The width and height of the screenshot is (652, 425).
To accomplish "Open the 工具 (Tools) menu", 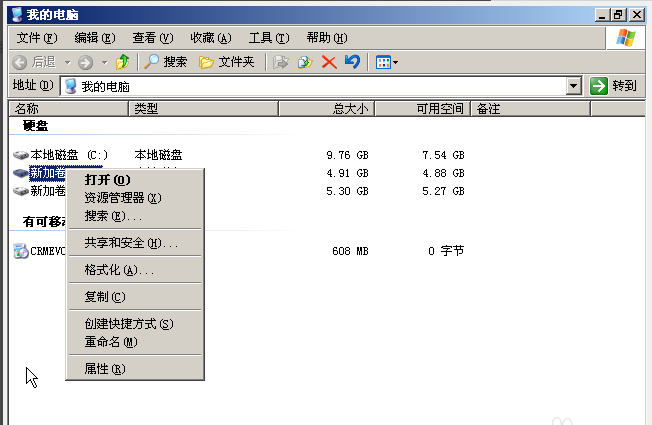I will [268, 38].
